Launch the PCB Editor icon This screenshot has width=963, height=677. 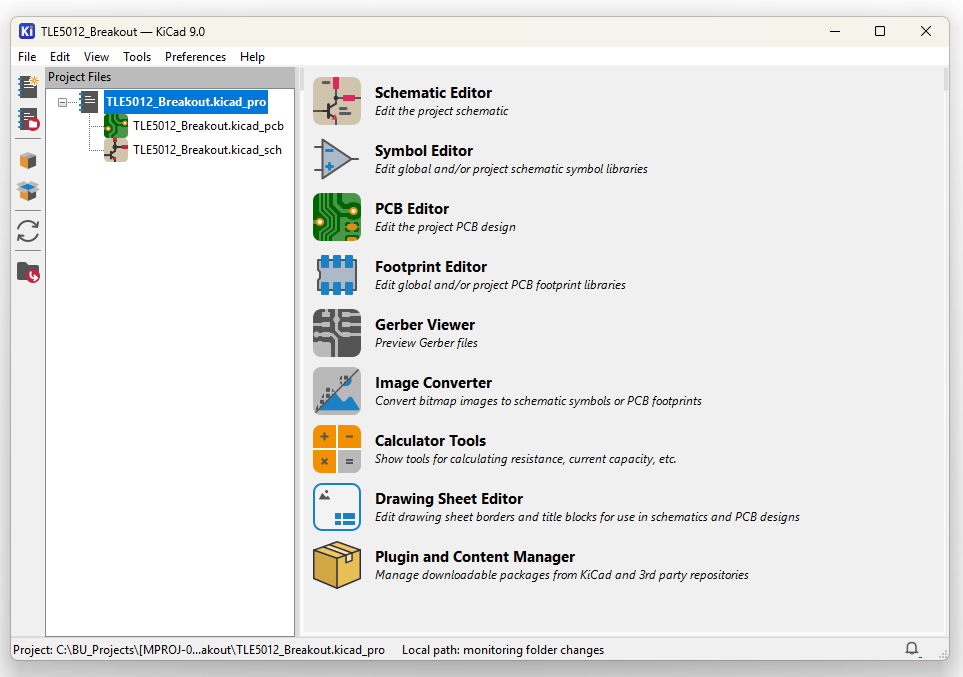pos(337,217)
